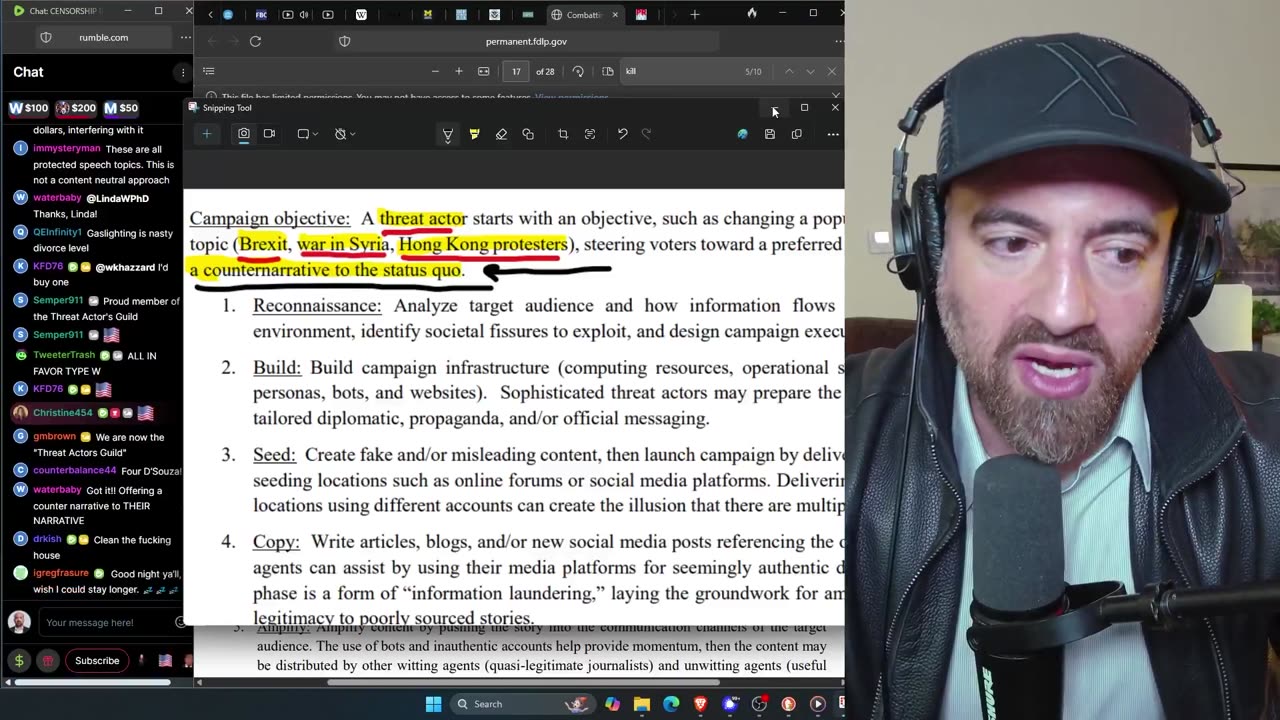The width and height of the screenshot is (1280, 720).
Task: Select the yellow highlighter tool
Action: [x=474, y=135]
